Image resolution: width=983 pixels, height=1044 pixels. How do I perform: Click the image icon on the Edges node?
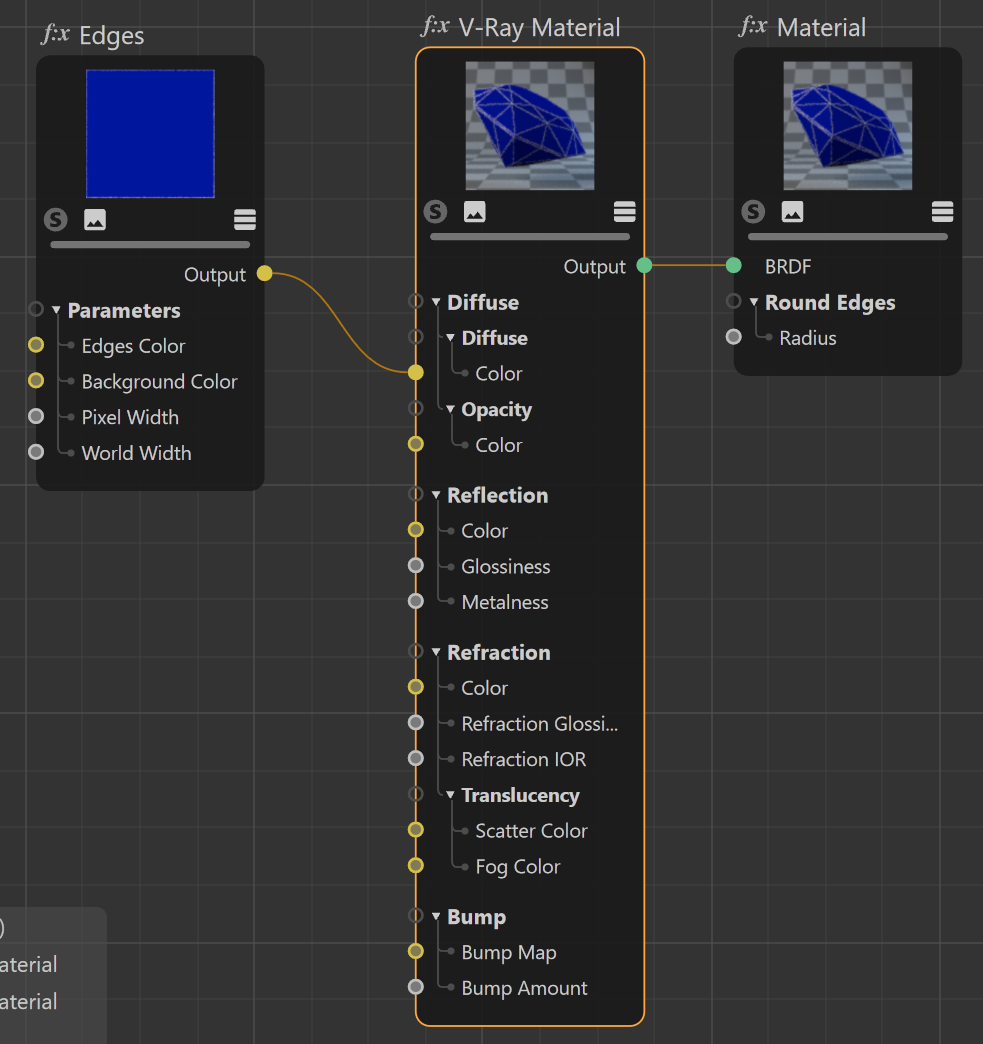95,220
